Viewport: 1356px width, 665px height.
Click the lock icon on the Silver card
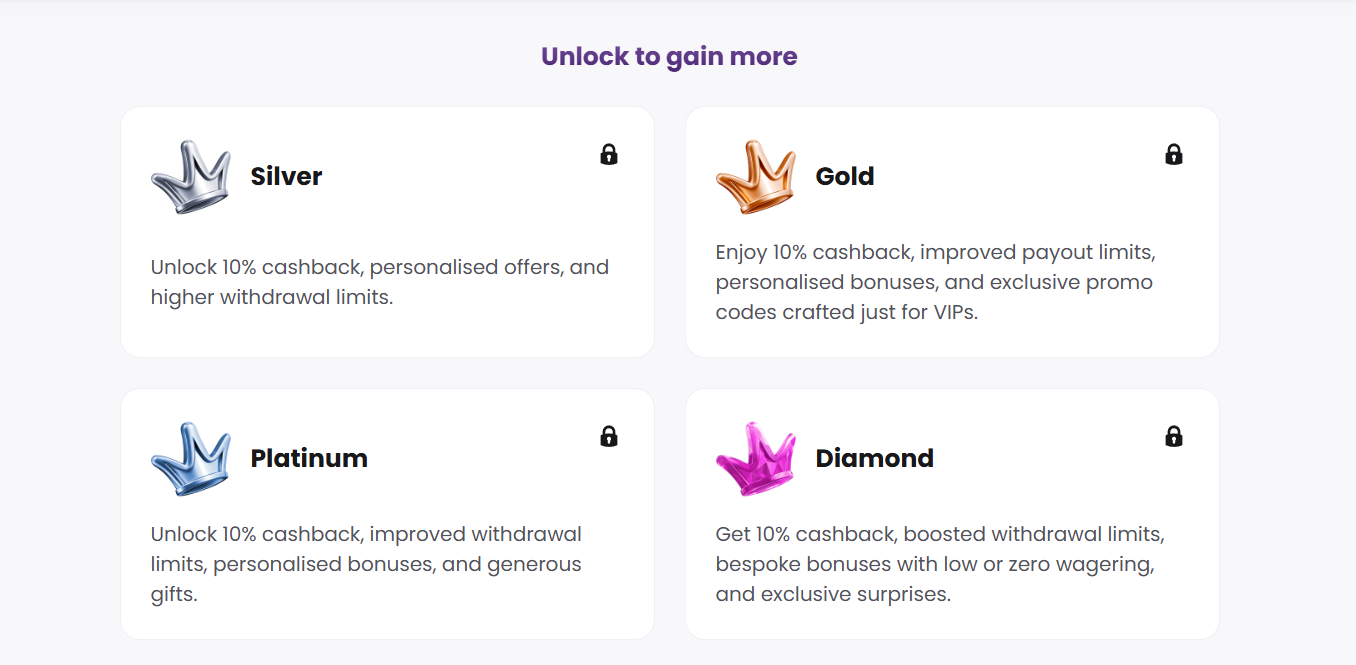(609, 155)
